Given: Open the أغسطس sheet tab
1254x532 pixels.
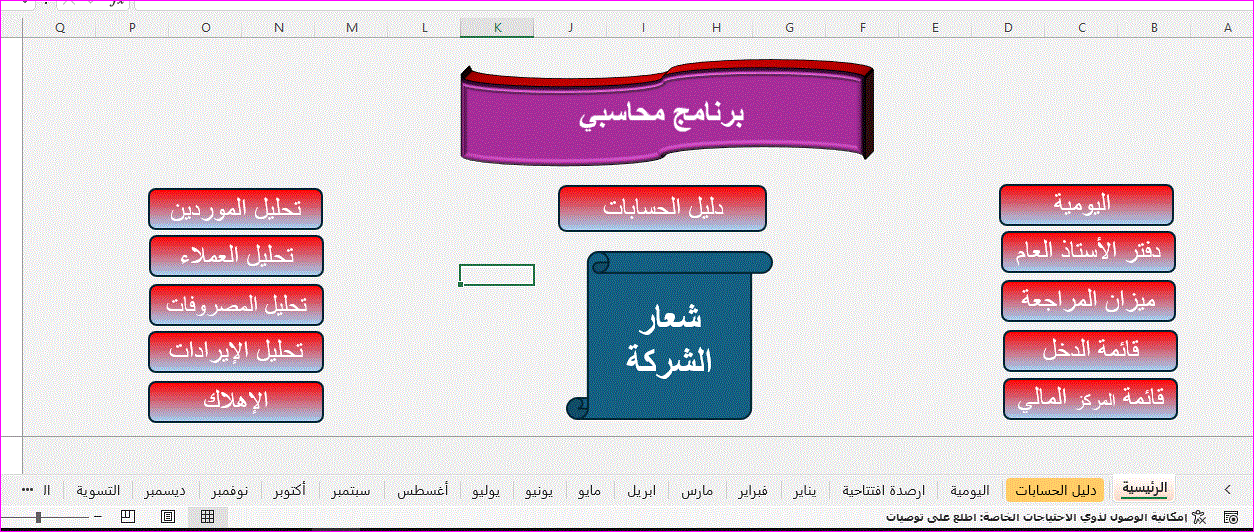Looking at the screenshot, I should click(x=422, y=490).
